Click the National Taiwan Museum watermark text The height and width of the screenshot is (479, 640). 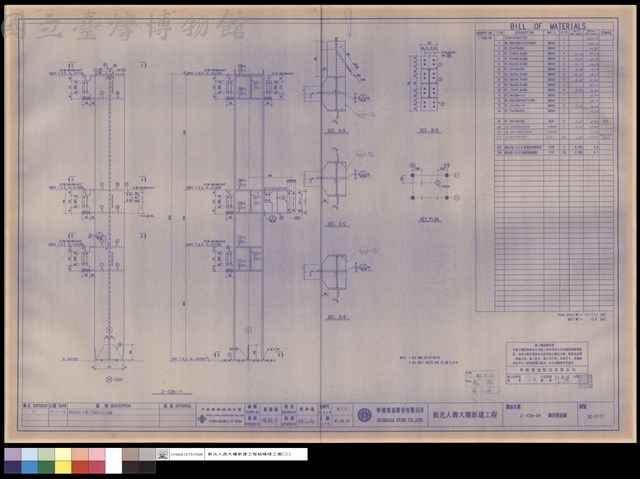coord(124,25)
